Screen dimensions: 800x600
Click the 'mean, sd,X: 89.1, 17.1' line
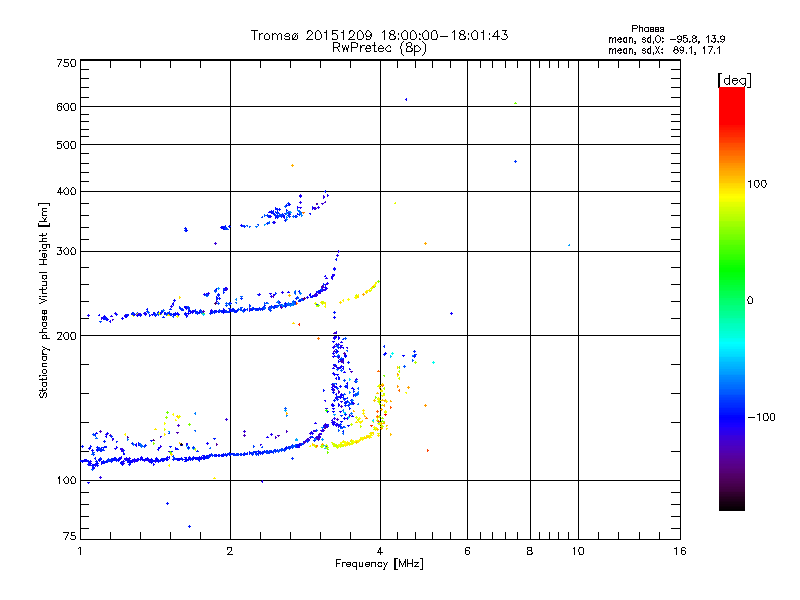pos(664,50)
